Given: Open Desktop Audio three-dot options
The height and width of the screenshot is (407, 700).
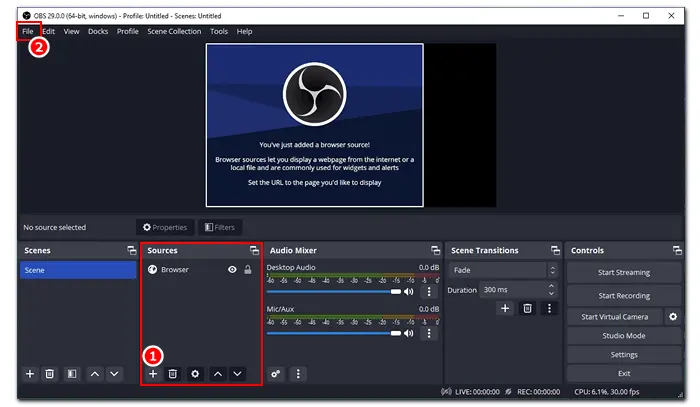Looking at the screenshot, I should point(429,292).
